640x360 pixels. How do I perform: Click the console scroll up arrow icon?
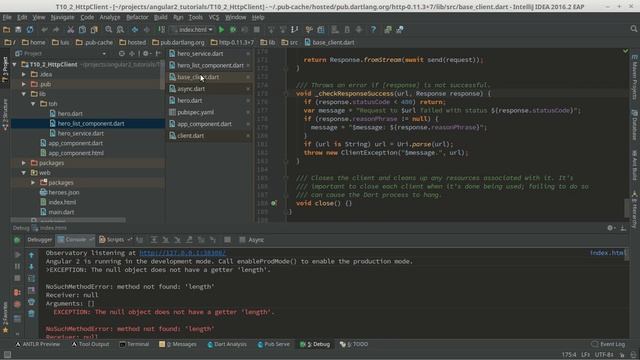31,255
